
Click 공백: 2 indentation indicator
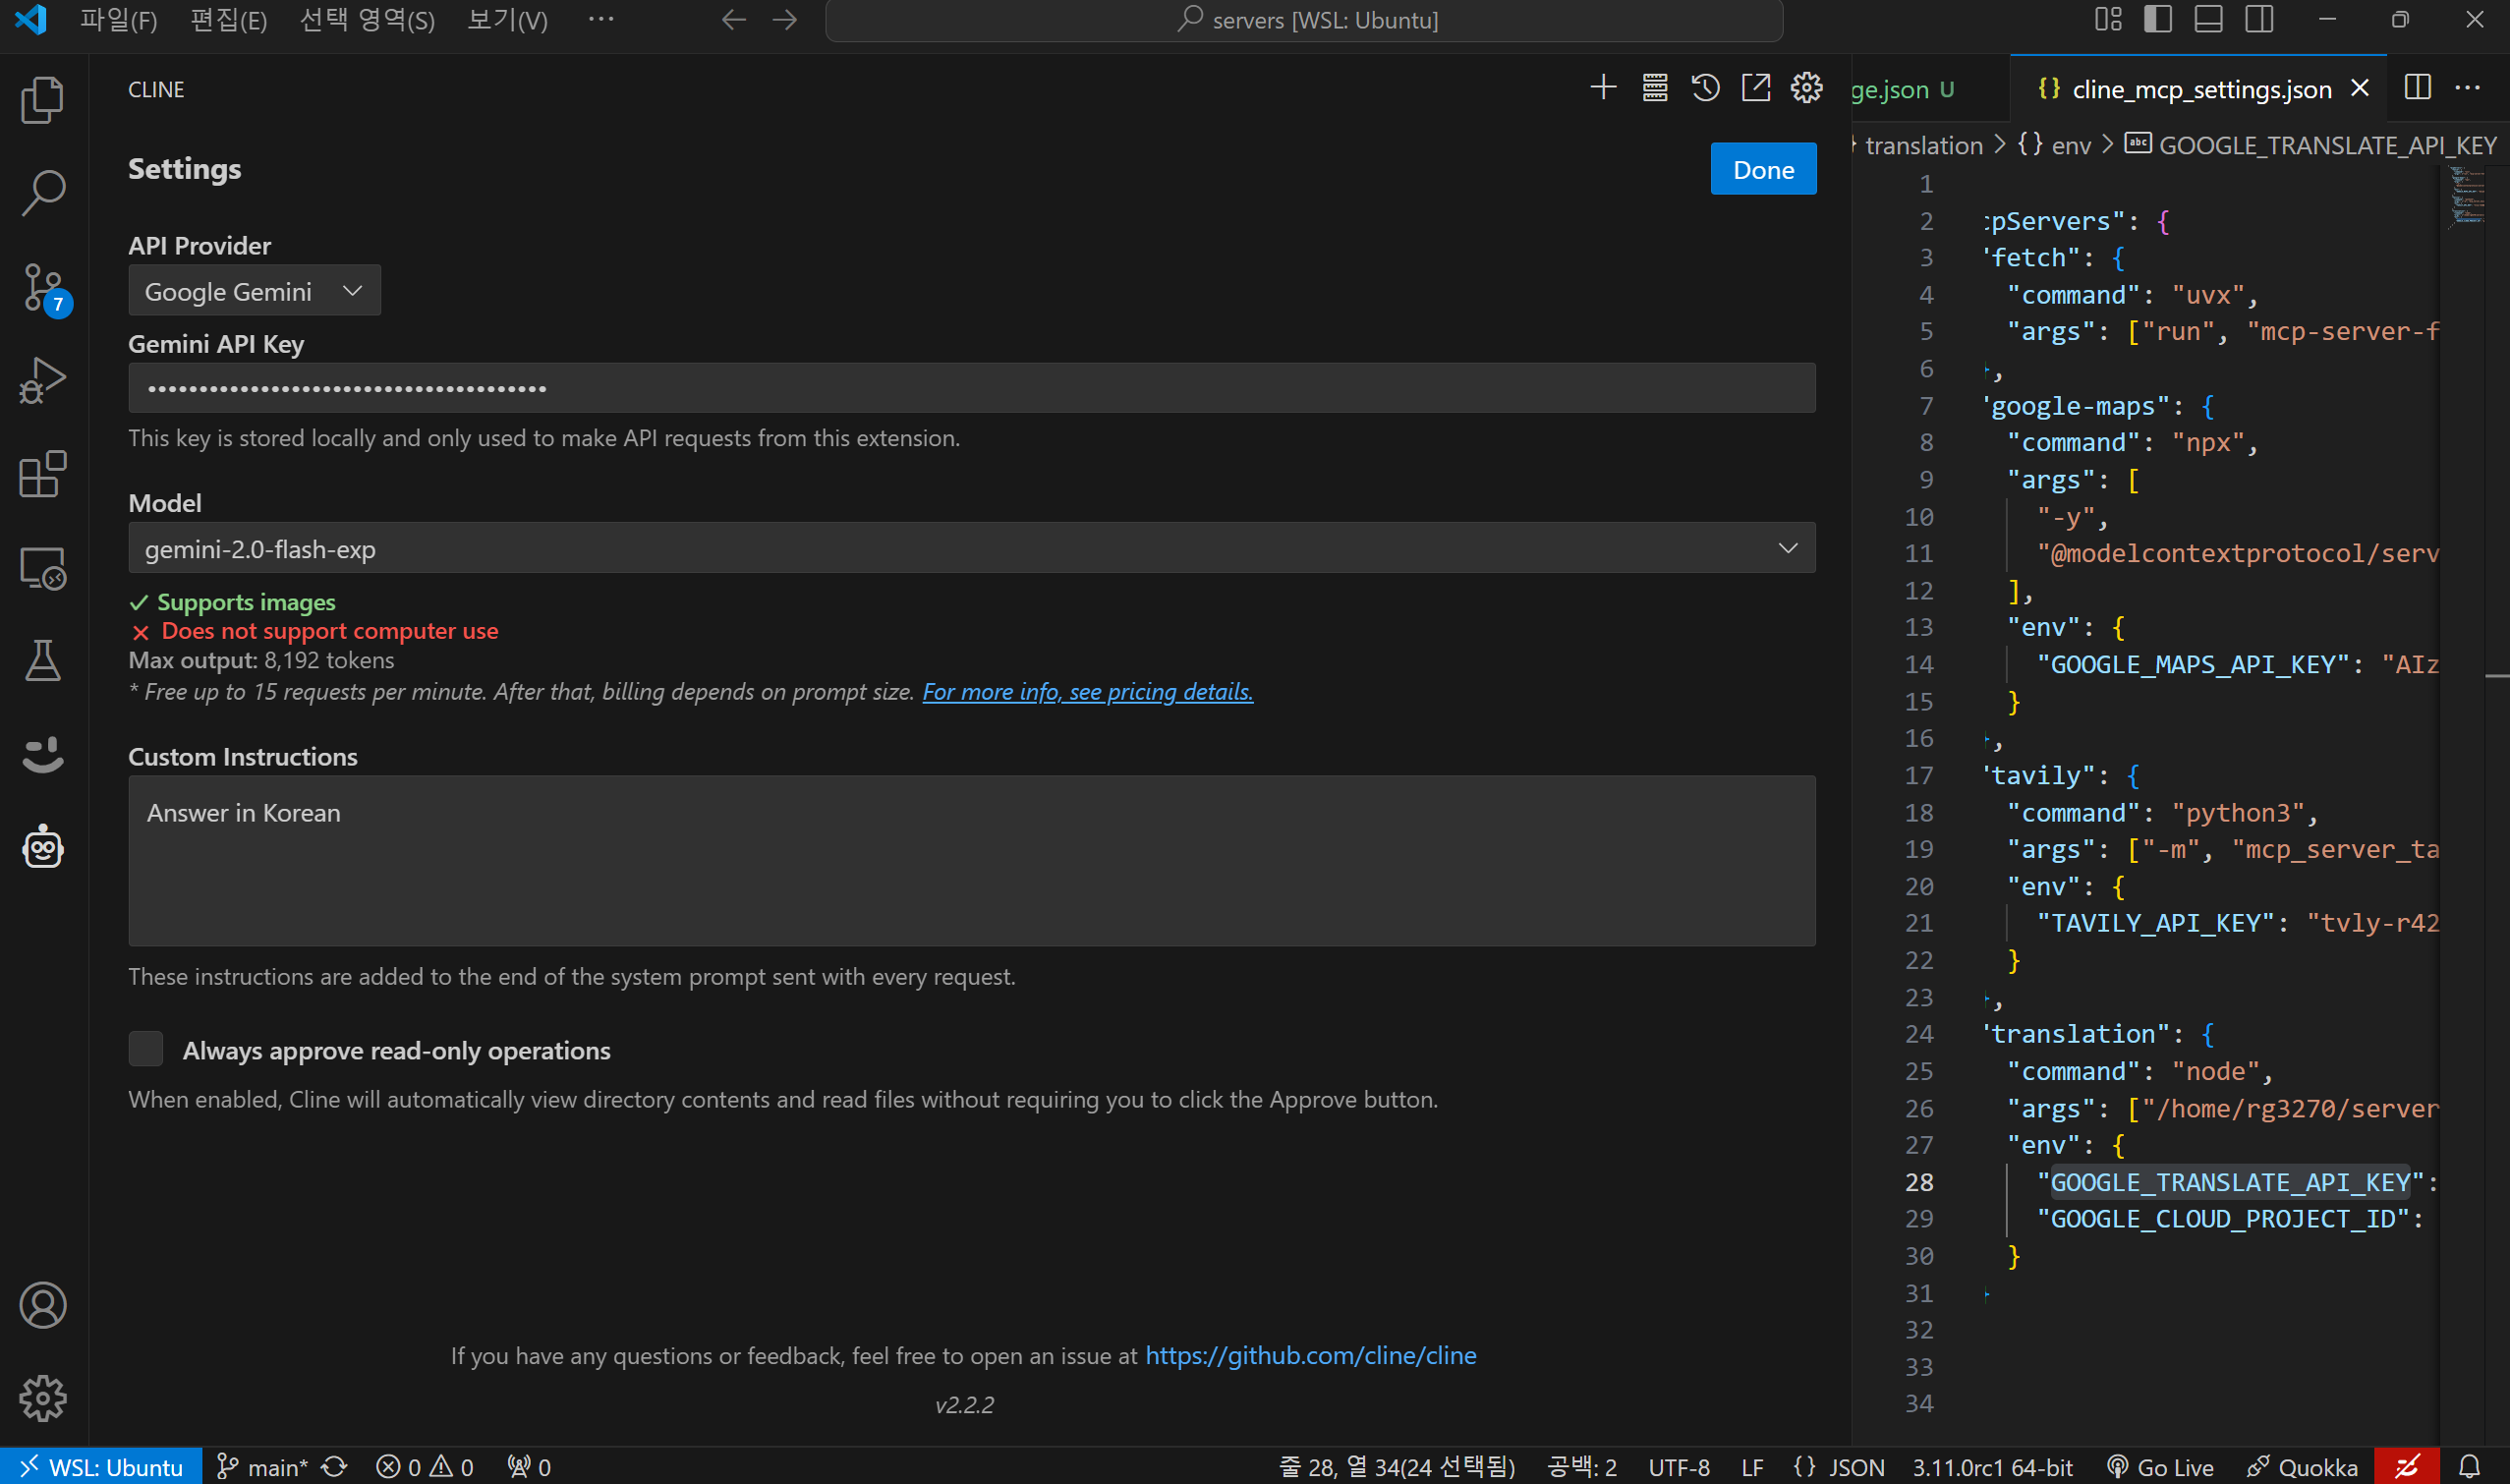1582,1466
